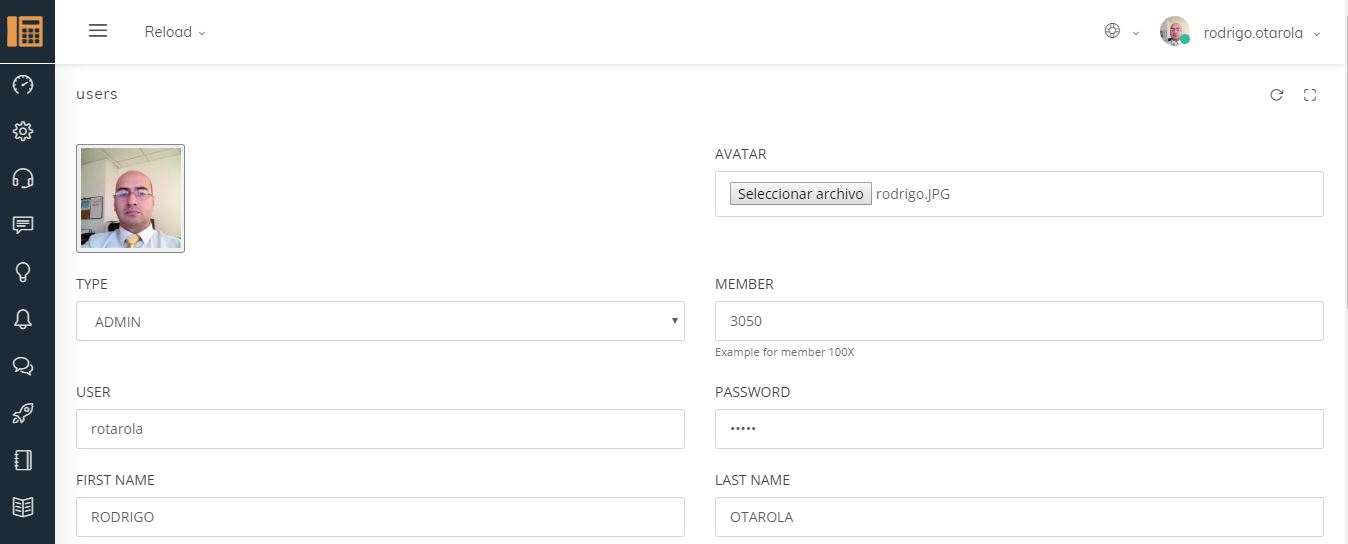Open the settings gear in sidebar
This screenshot has height=544, width=1348.
tap(23, 131)
